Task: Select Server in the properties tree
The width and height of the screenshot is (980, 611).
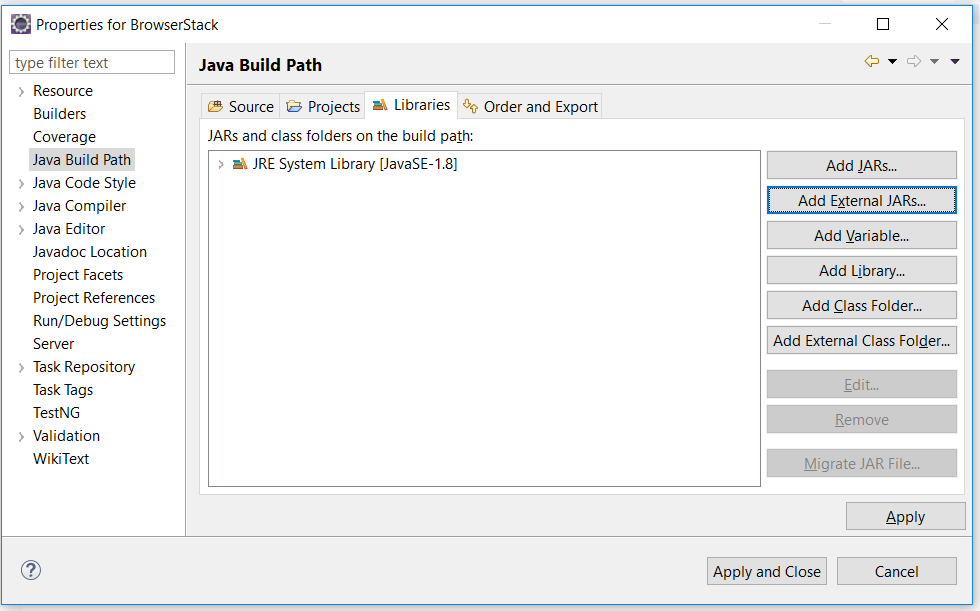Action: pos(53,344)
